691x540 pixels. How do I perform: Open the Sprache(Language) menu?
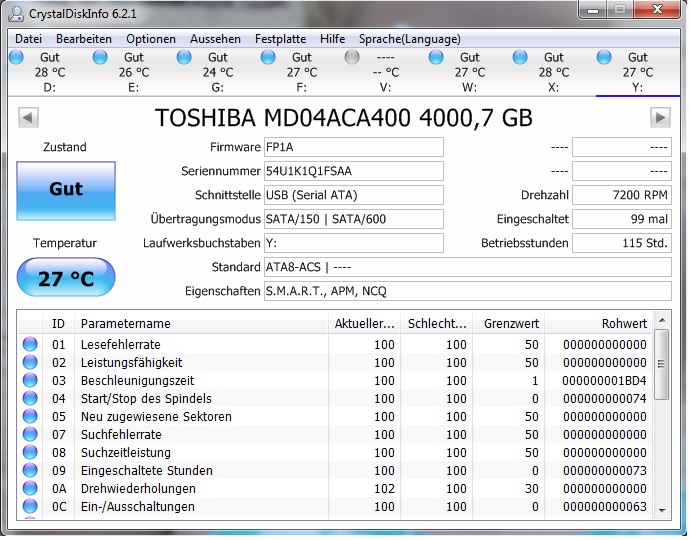click(409, 39)
